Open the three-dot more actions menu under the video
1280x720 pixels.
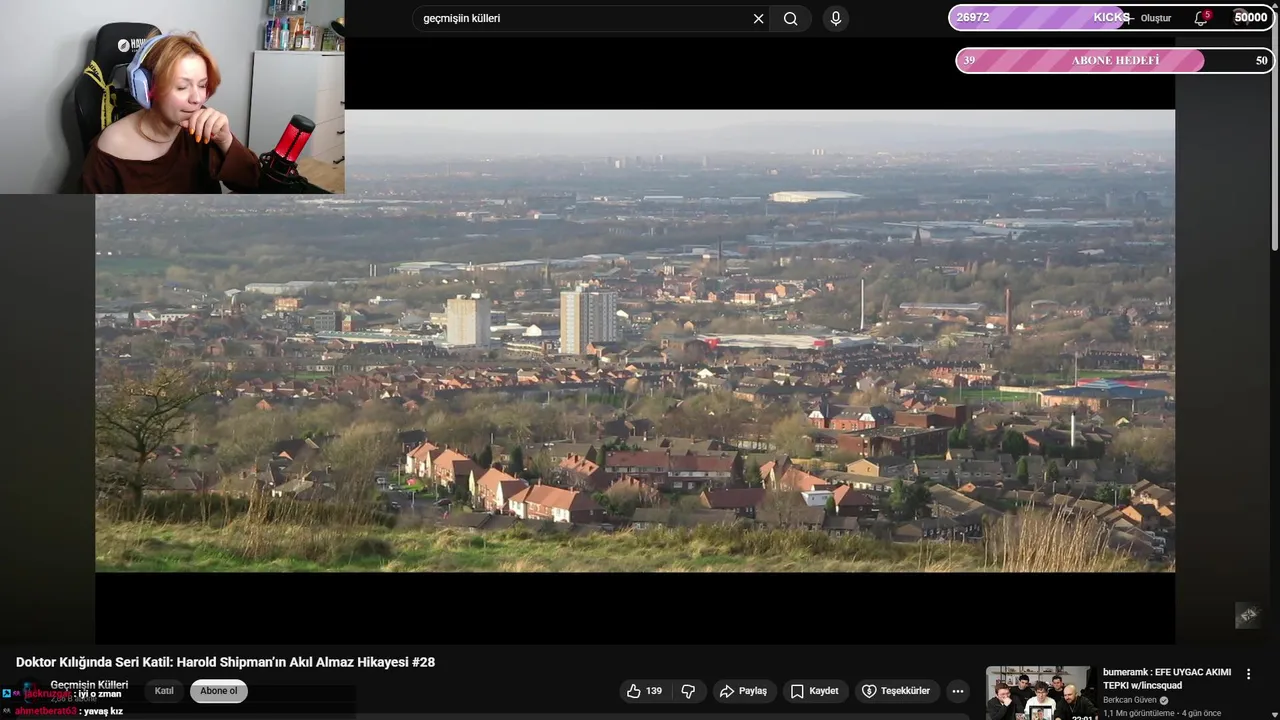pos(958,691)
